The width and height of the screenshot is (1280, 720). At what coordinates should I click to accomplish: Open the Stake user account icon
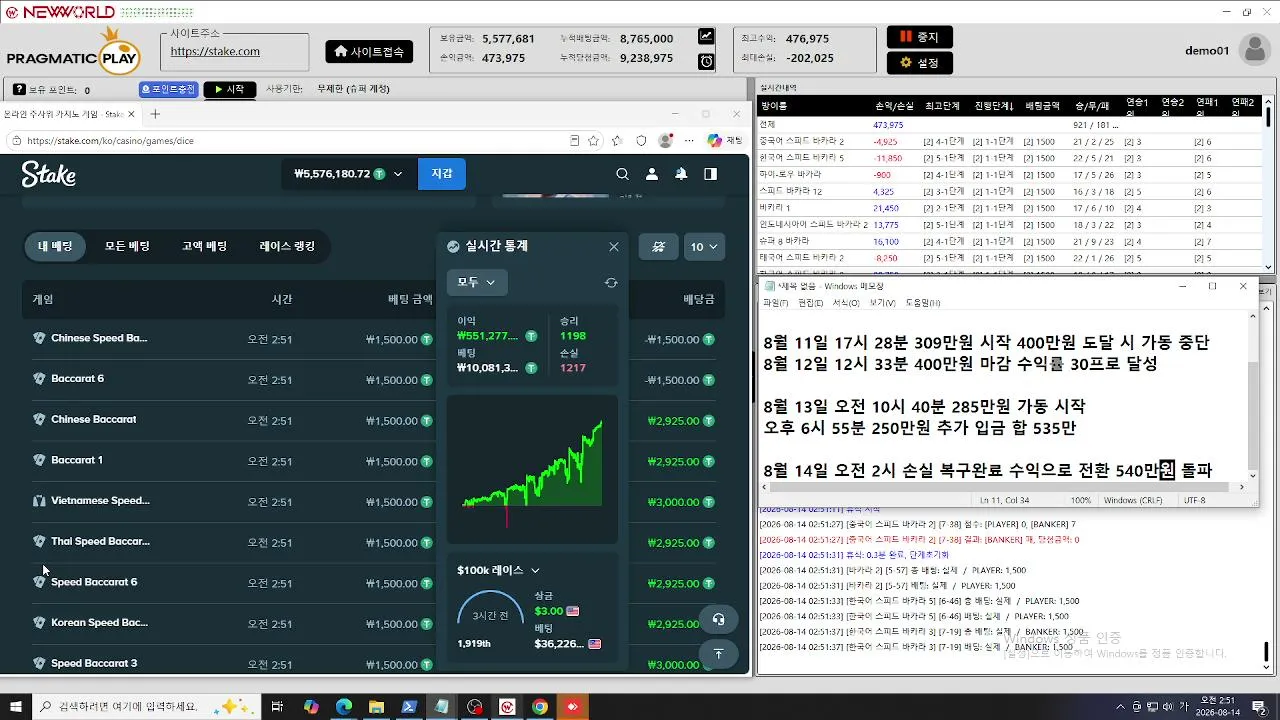click(652, 174)
